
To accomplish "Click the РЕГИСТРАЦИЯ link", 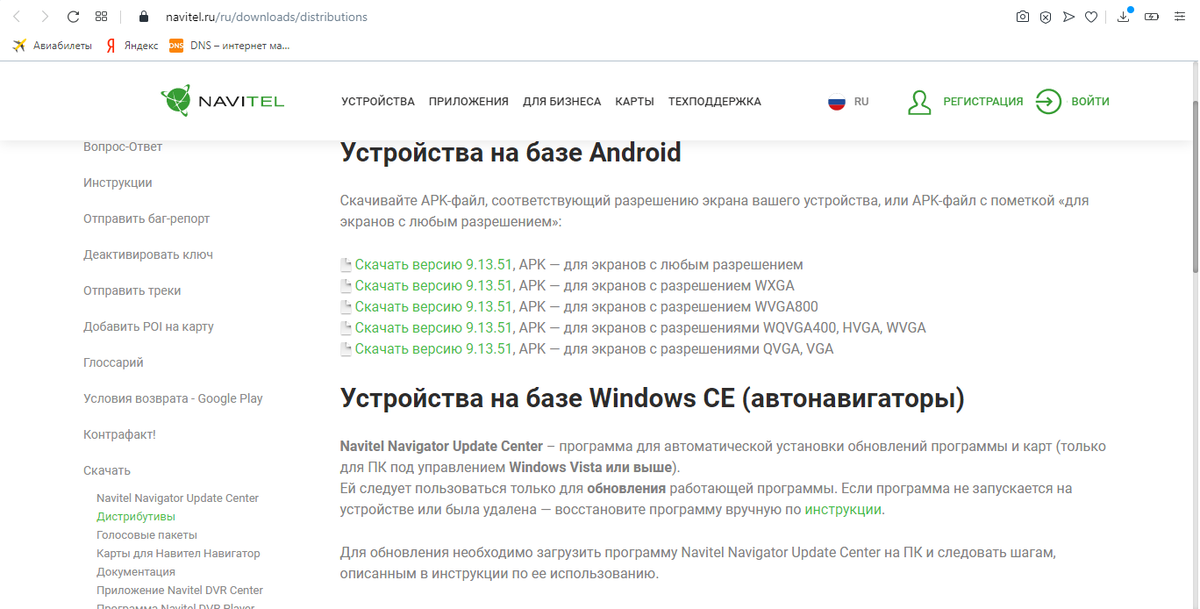I will pyautogui.click(x=983, y=102).
